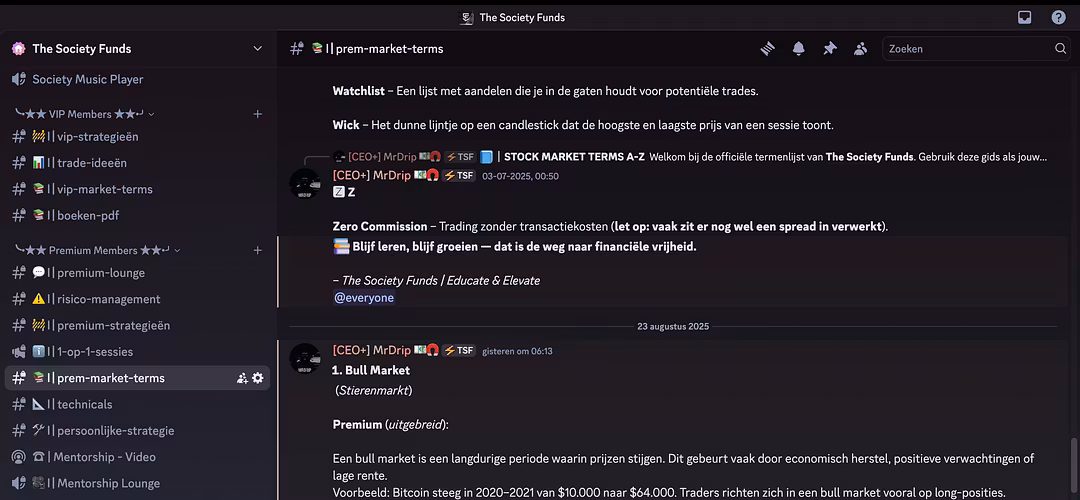Click the @everyone mention
Image resolution: width=1080 pixels, height=500 pixels.
364,298
